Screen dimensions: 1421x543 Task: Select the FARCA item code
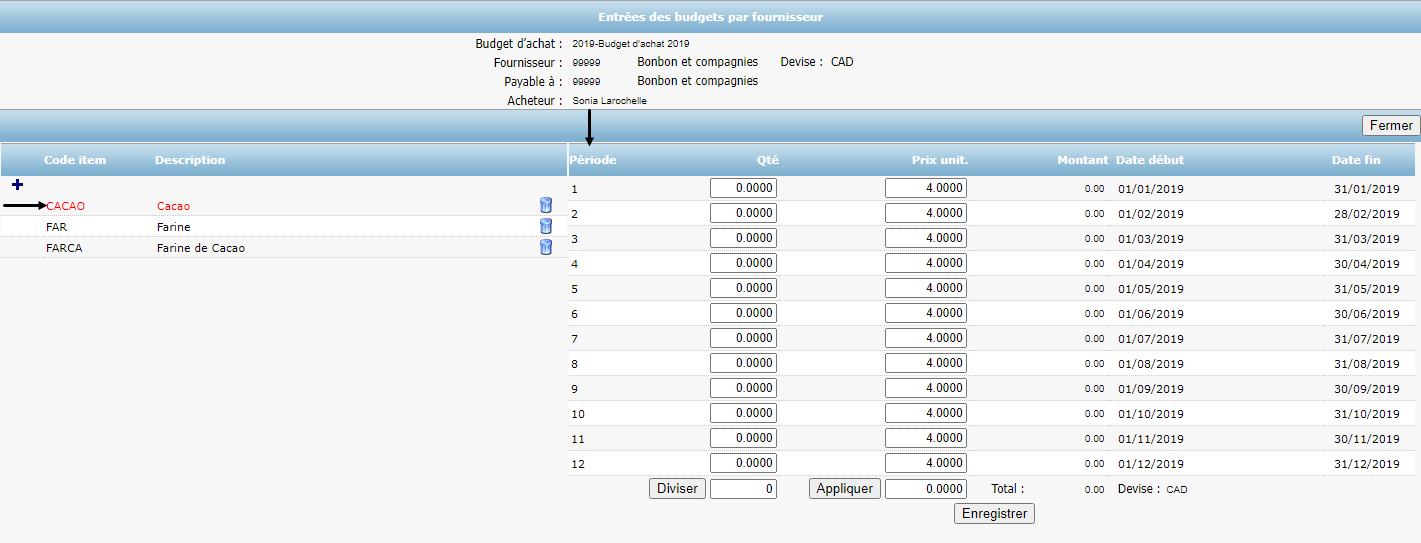[64, 248]
